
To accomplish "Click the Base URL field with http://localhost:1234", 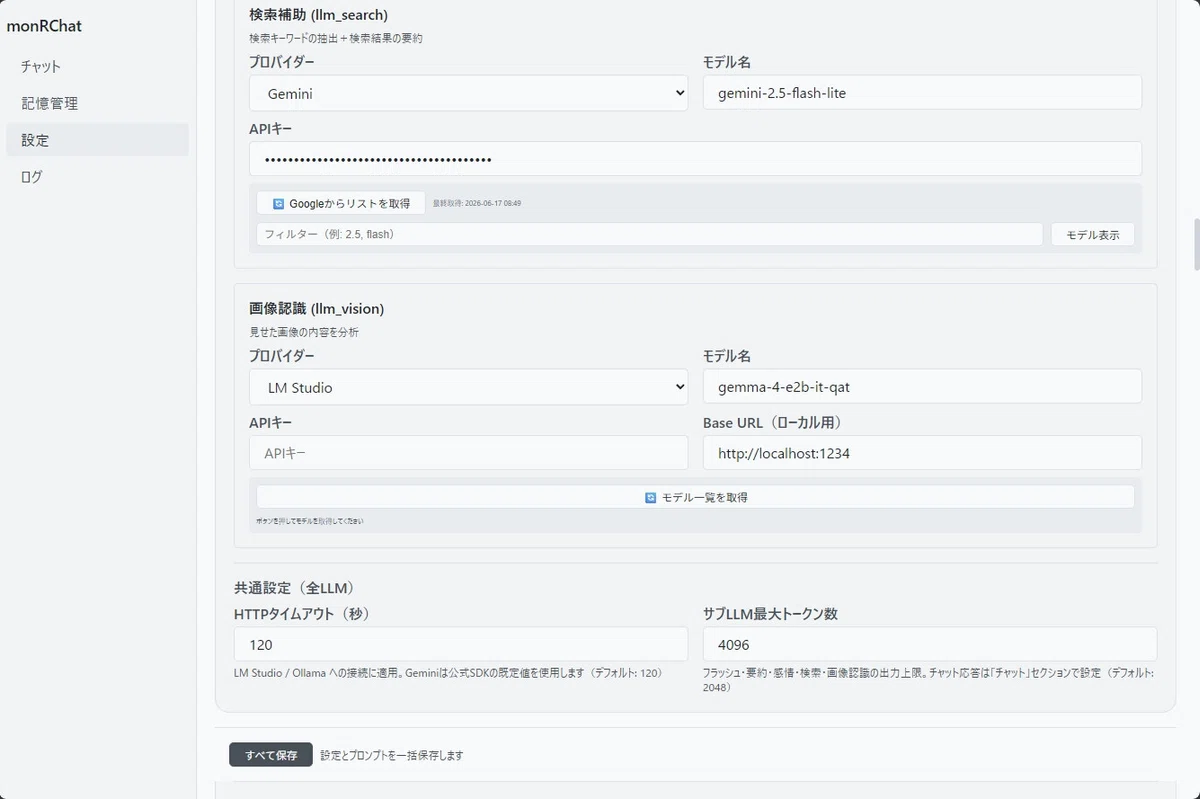I will point(922,453).
